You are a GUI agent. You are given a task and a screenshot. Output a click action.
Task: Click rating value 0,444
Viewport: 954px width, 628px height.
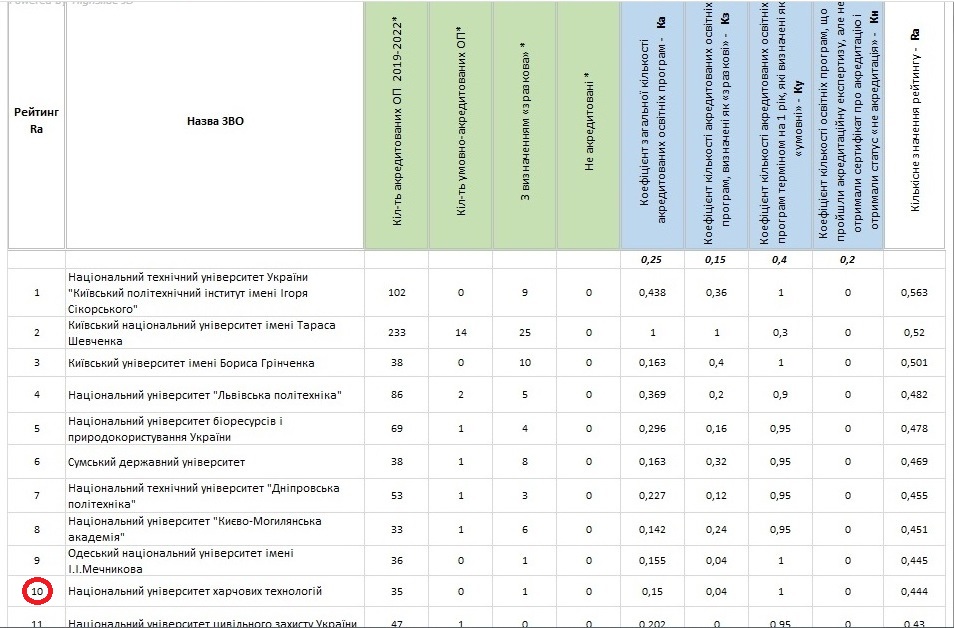coord(914,591)
